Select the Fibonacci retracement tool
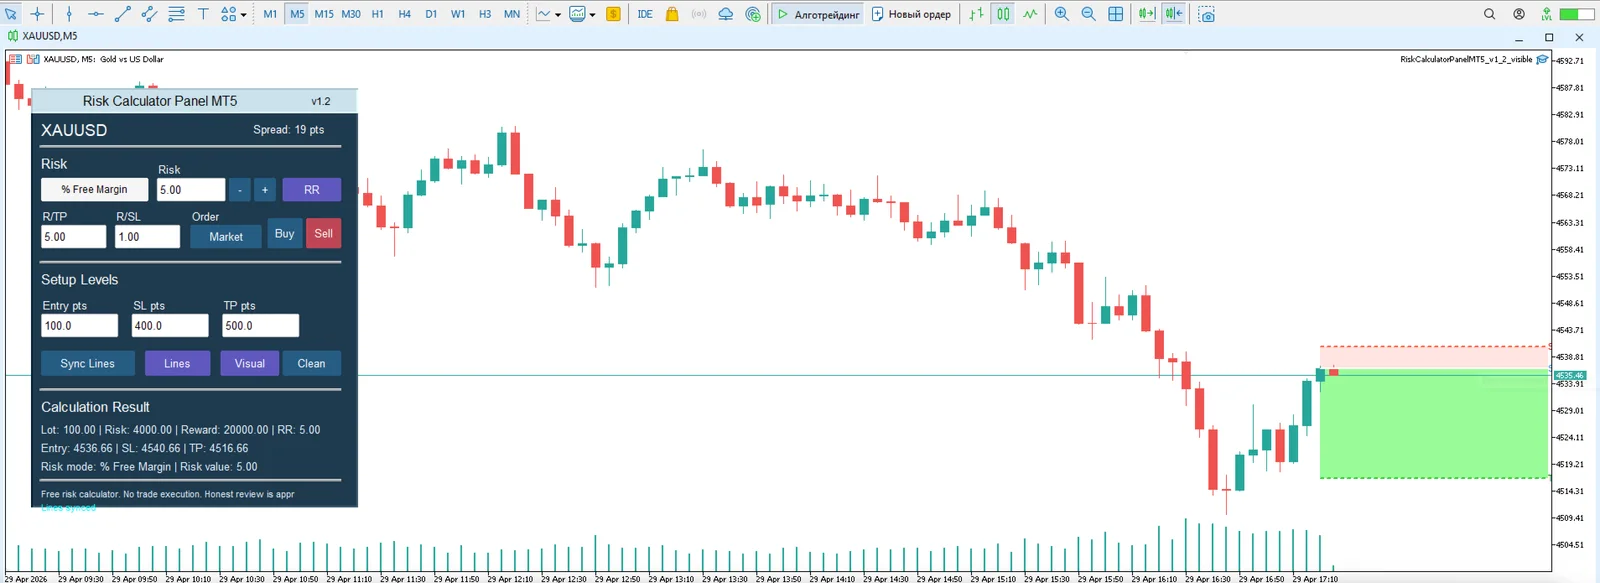Screen dimensions: 1600x583 (x=176, y=14)
